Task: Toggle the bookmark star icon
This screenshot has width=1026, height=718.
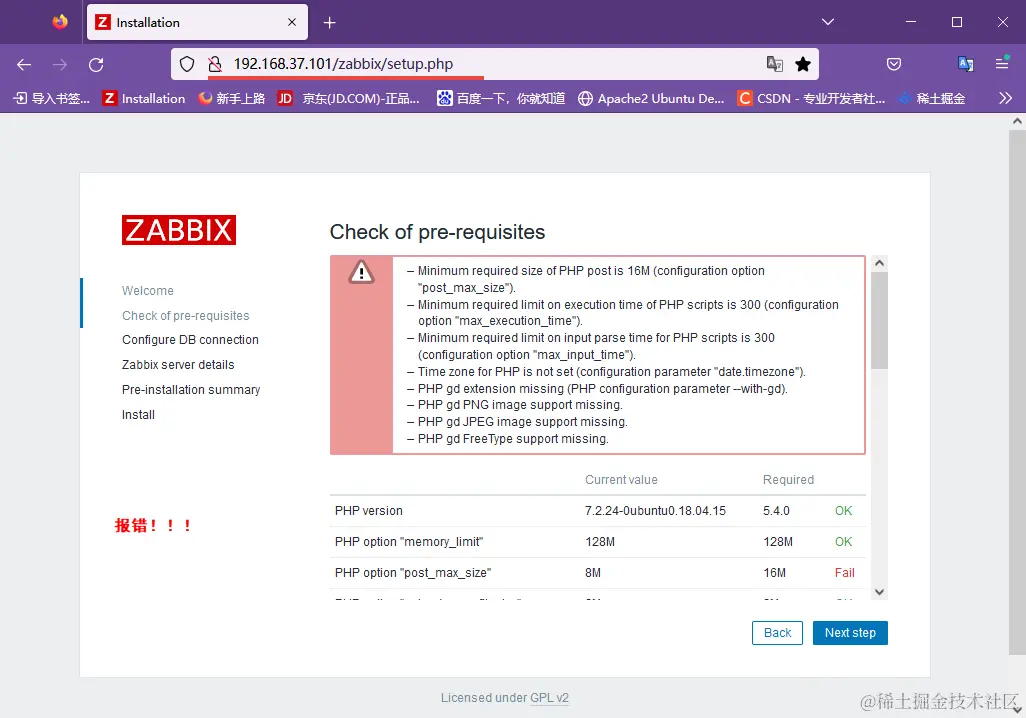Action: [x=803, y=64]
